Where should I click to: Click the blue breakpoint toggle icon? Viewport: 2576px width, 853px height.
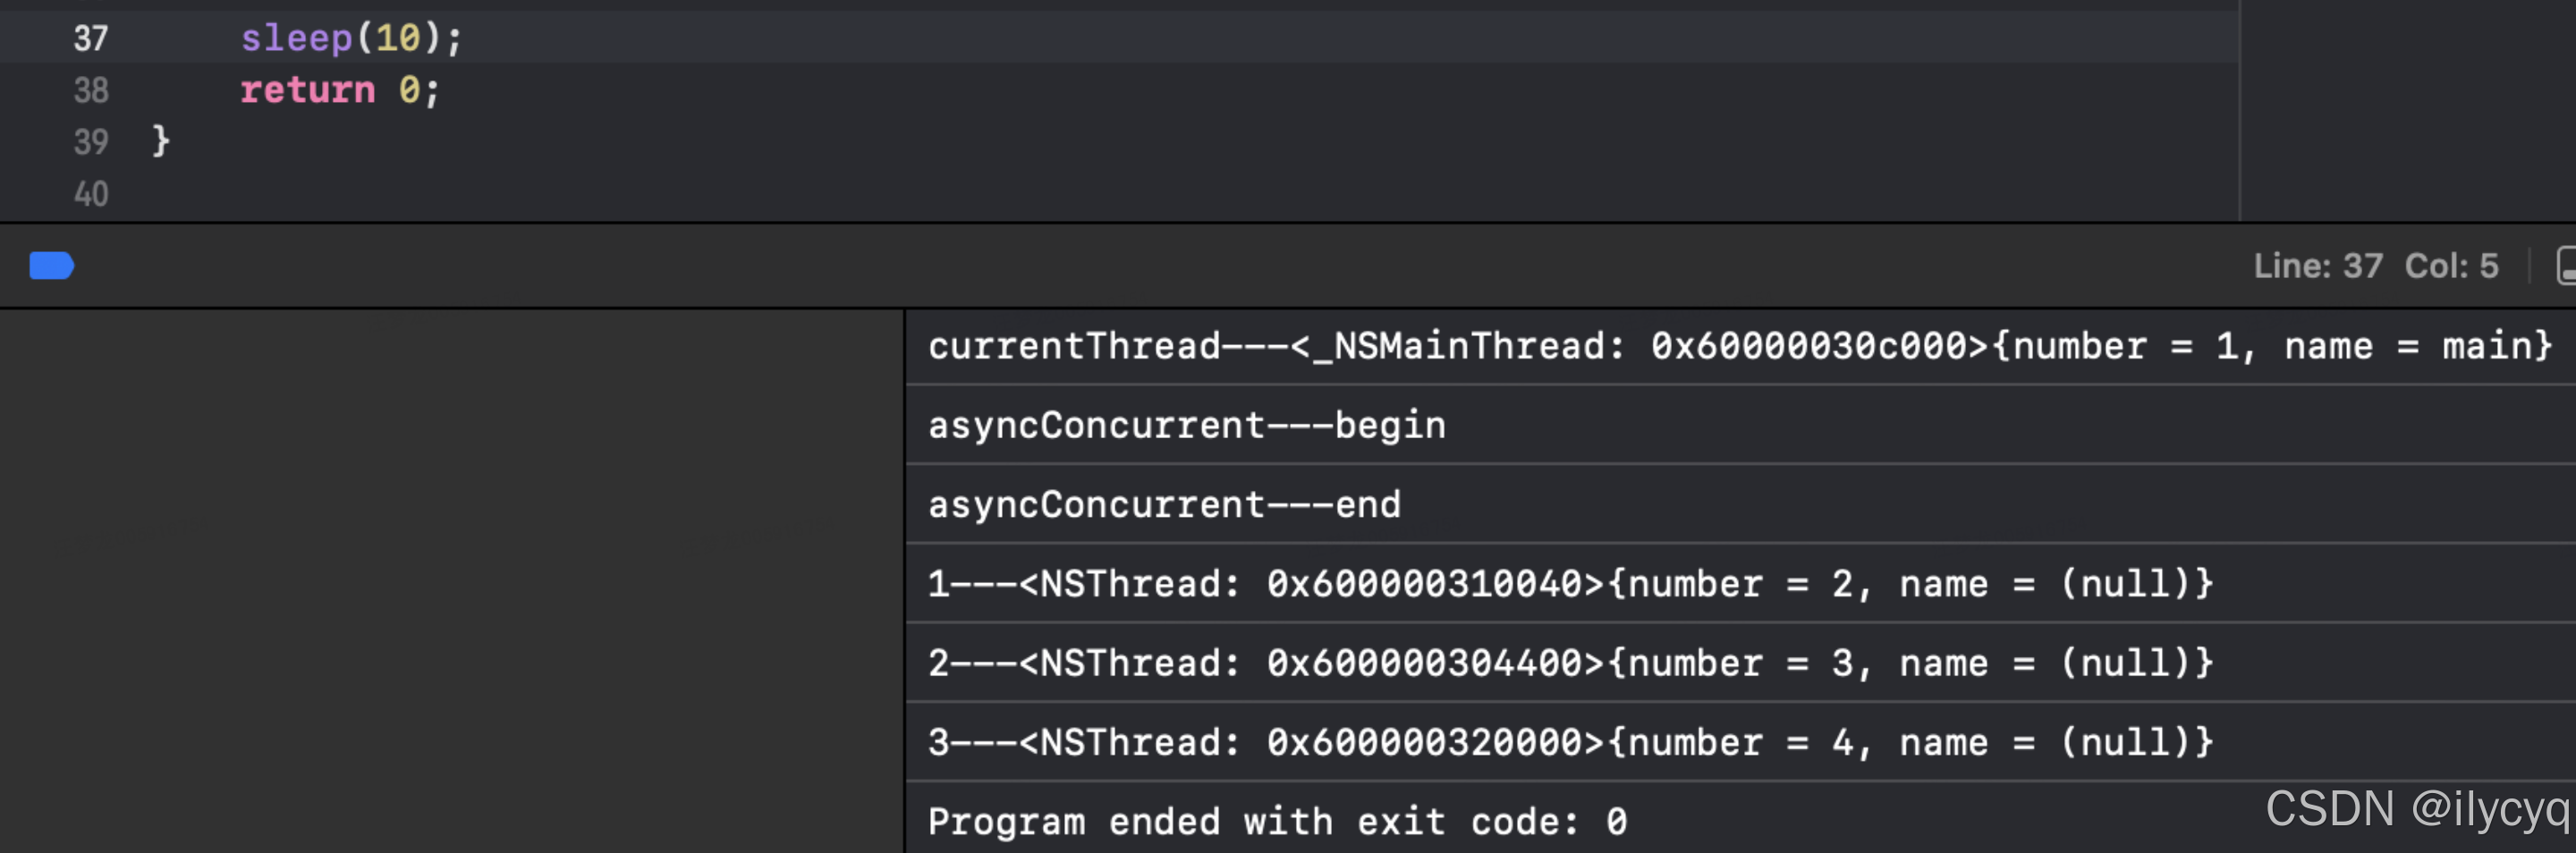(x=52, y=266)
